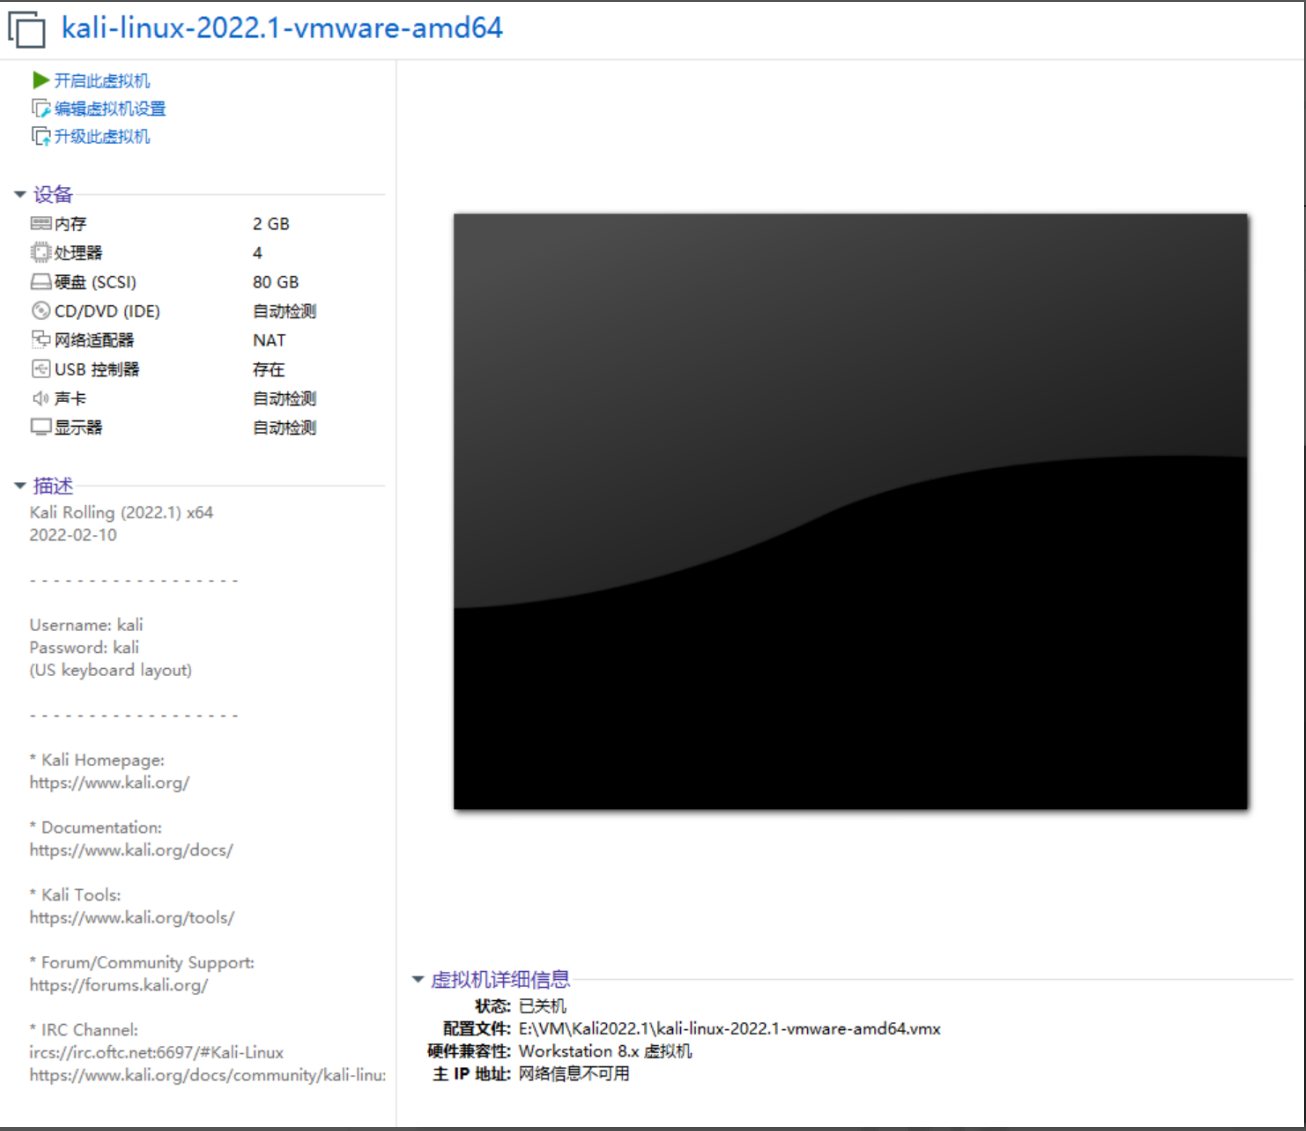Click the display (显示器) device icon
This screenshot has height=1131, width=1306.
[40, 426]
